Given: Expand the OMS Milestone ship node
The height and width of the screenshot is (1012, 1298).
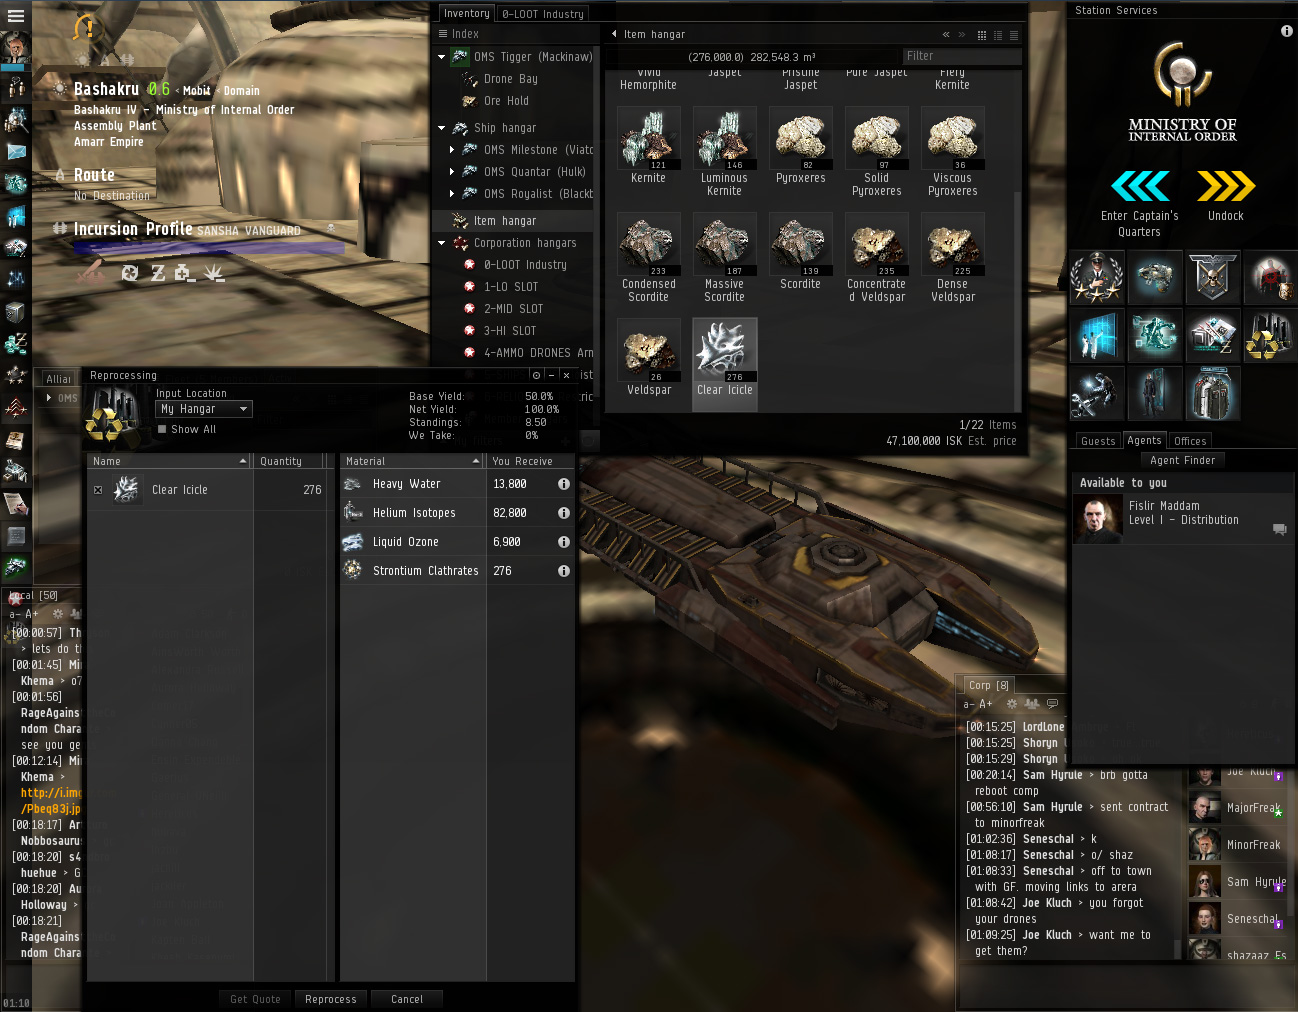Looking at the screenshot, I should pos(452,150).
